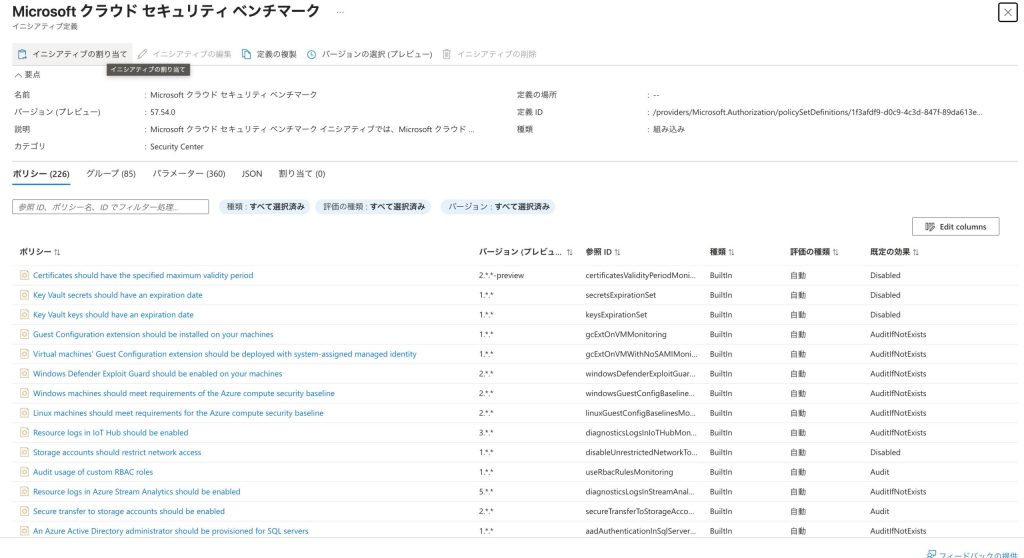Click the policy filter search field
The image size is (1024, 558).
[x=110, y=207]
